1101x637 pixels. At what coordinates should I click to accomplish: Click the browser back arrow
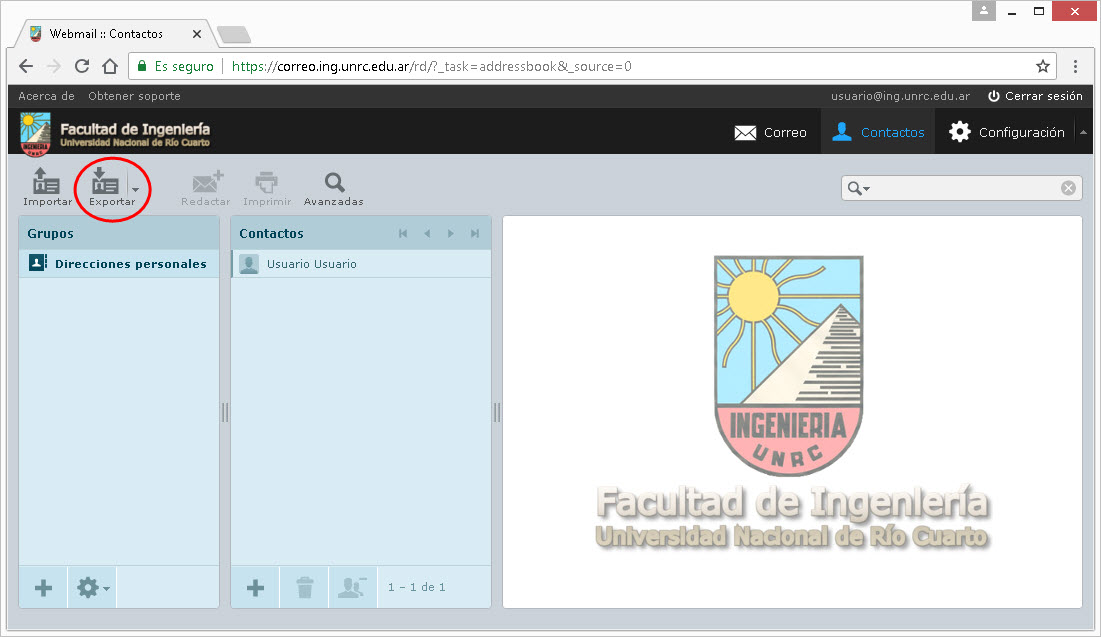tap(26, 66)
